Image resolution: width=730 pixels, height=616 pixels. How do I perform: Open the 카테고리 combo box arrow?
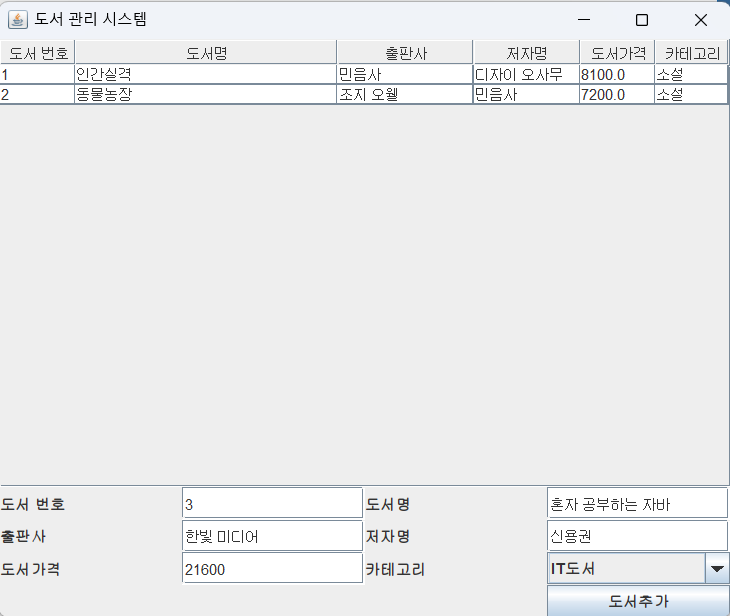(717, 569)
